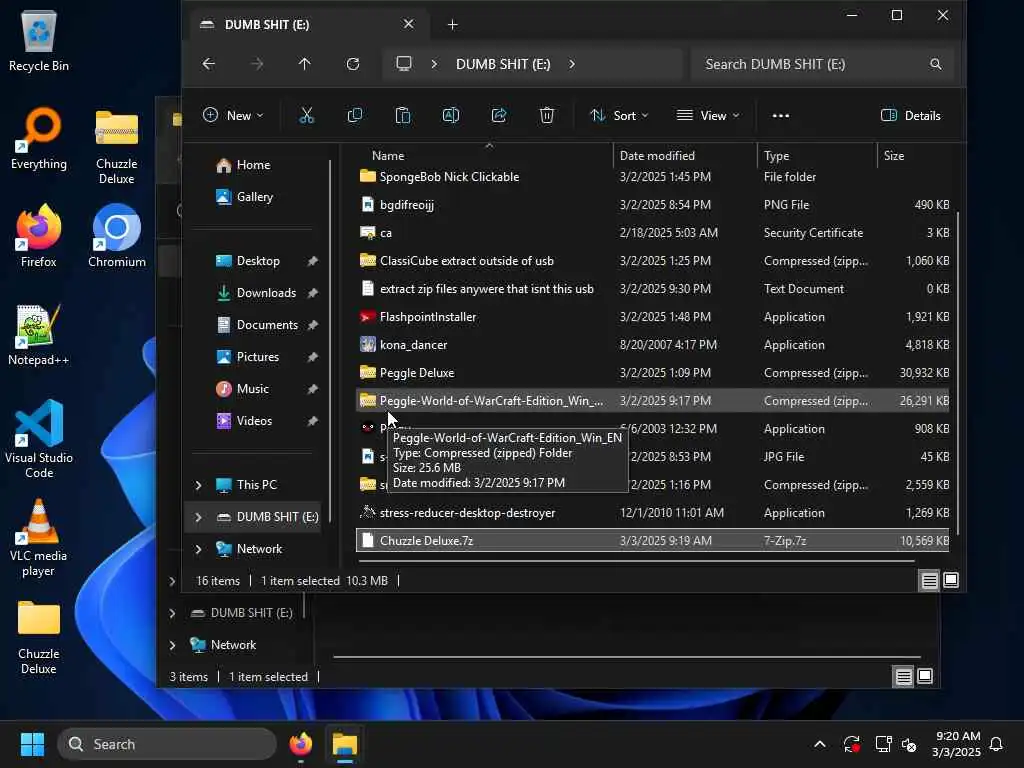Open the View dropdown menu

tap(708, 116)
